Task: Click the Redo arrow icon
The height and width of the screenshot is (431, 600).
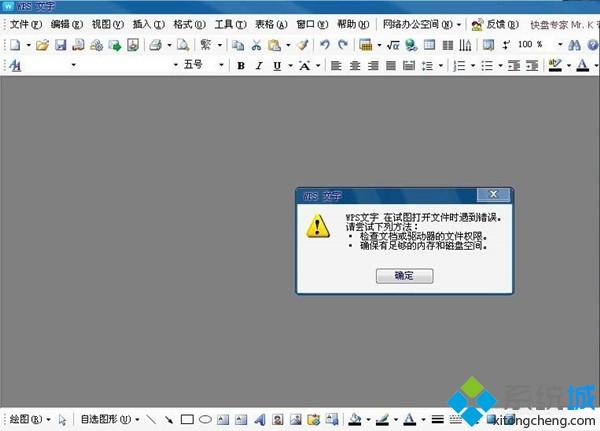Action: coord(343,45)
